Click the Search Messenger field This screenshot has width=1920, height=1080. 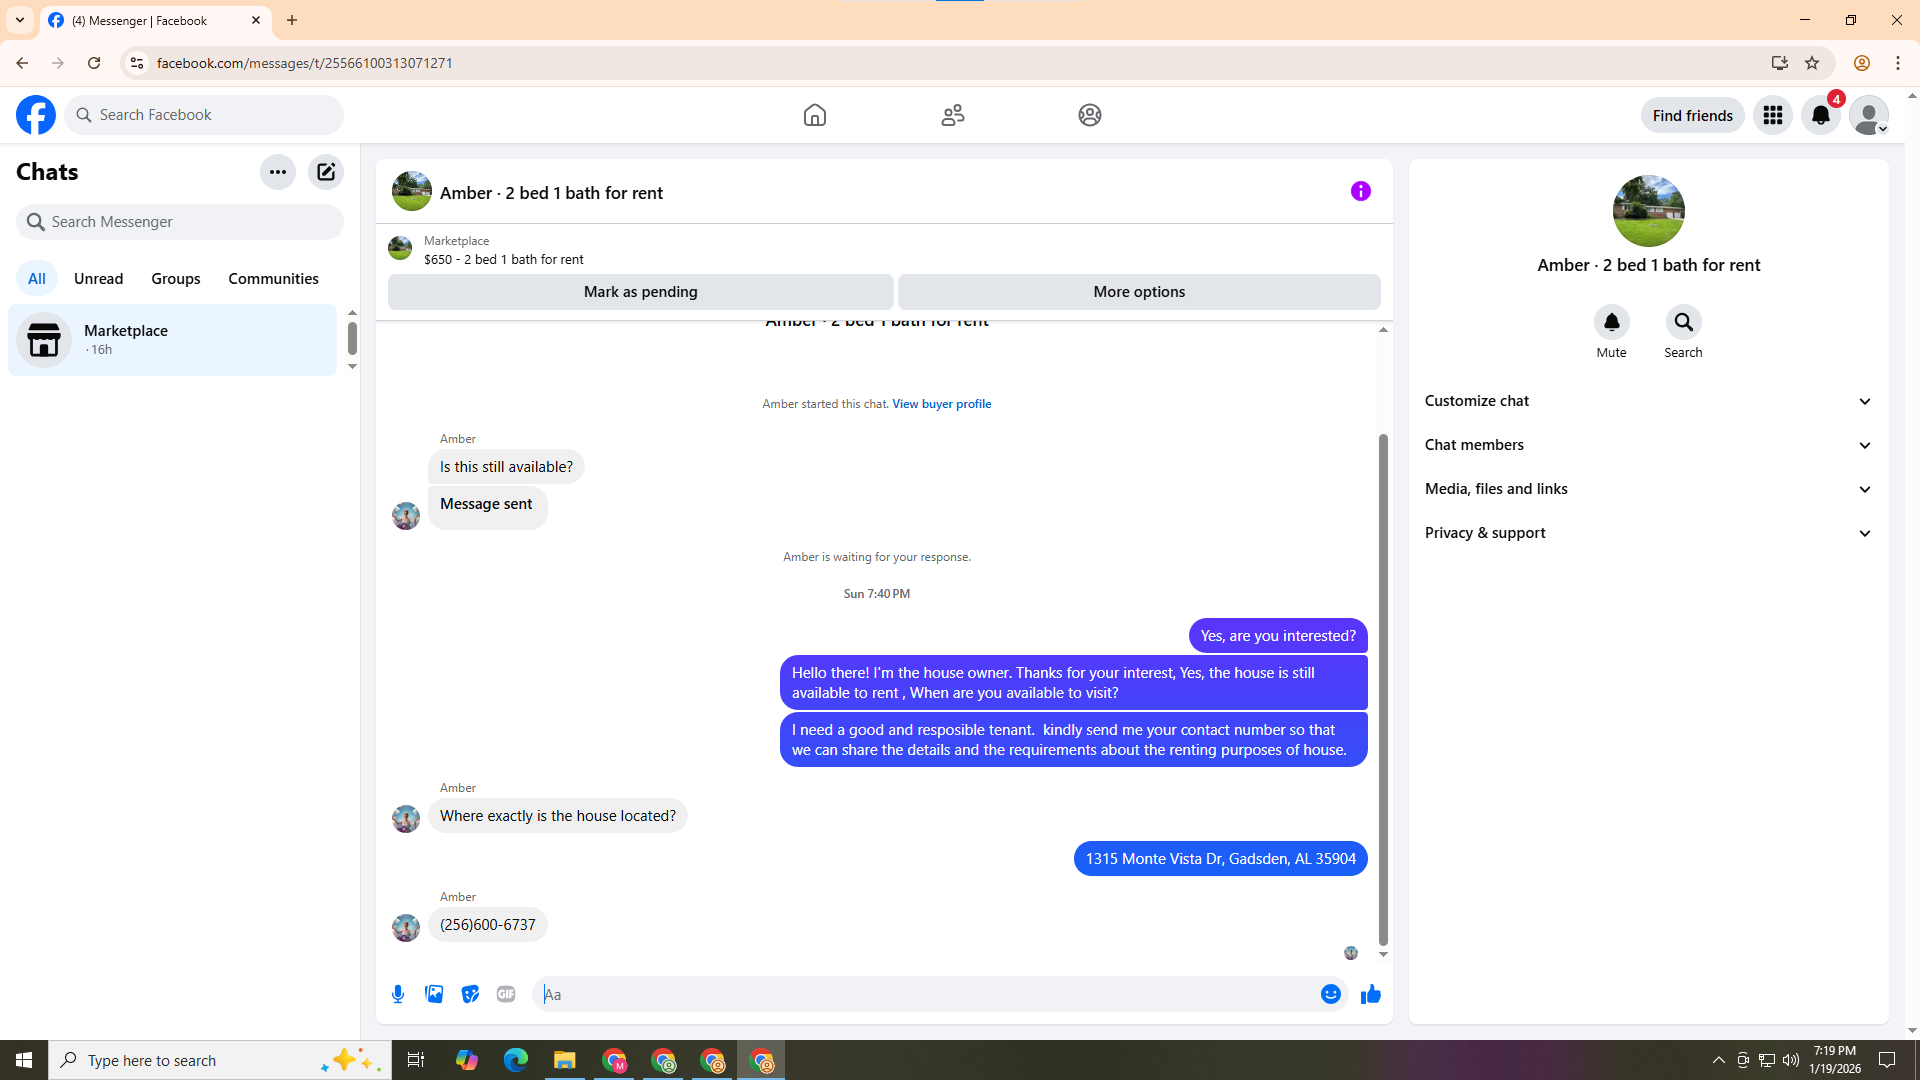[180, 222]
